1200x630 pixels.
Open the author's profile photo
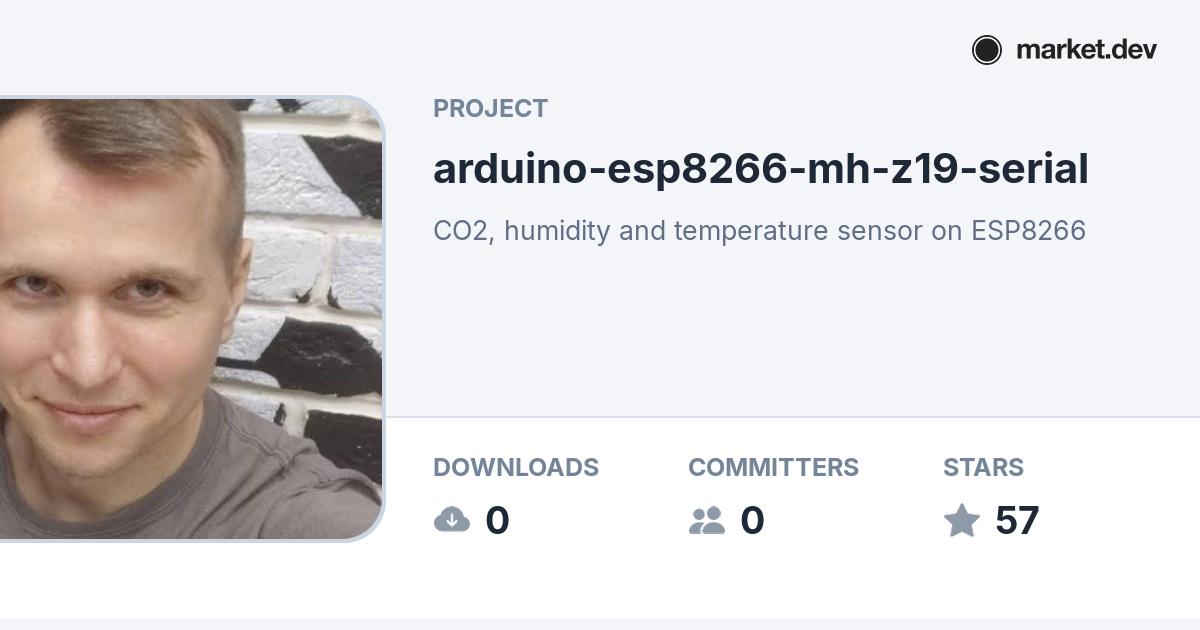(191, 319)
